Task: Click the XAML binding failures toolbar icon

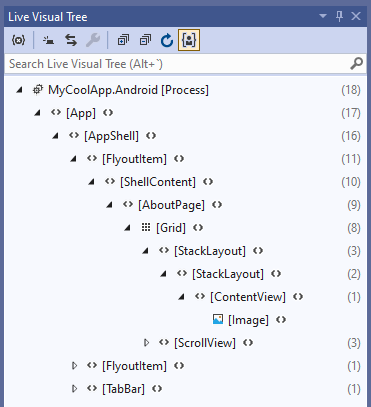Action: point(18,40)
